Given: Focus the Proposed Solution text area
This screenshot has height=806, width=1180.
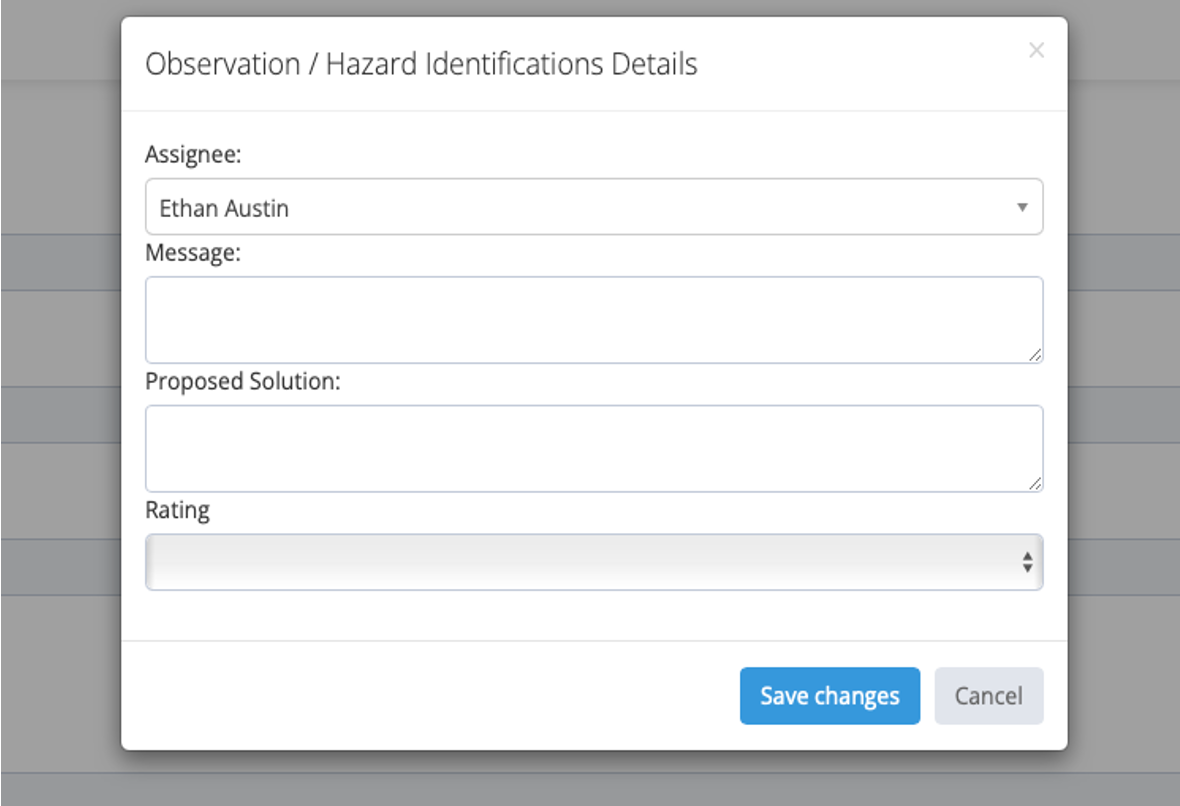Looking at the screenshot, I should 594,449.
